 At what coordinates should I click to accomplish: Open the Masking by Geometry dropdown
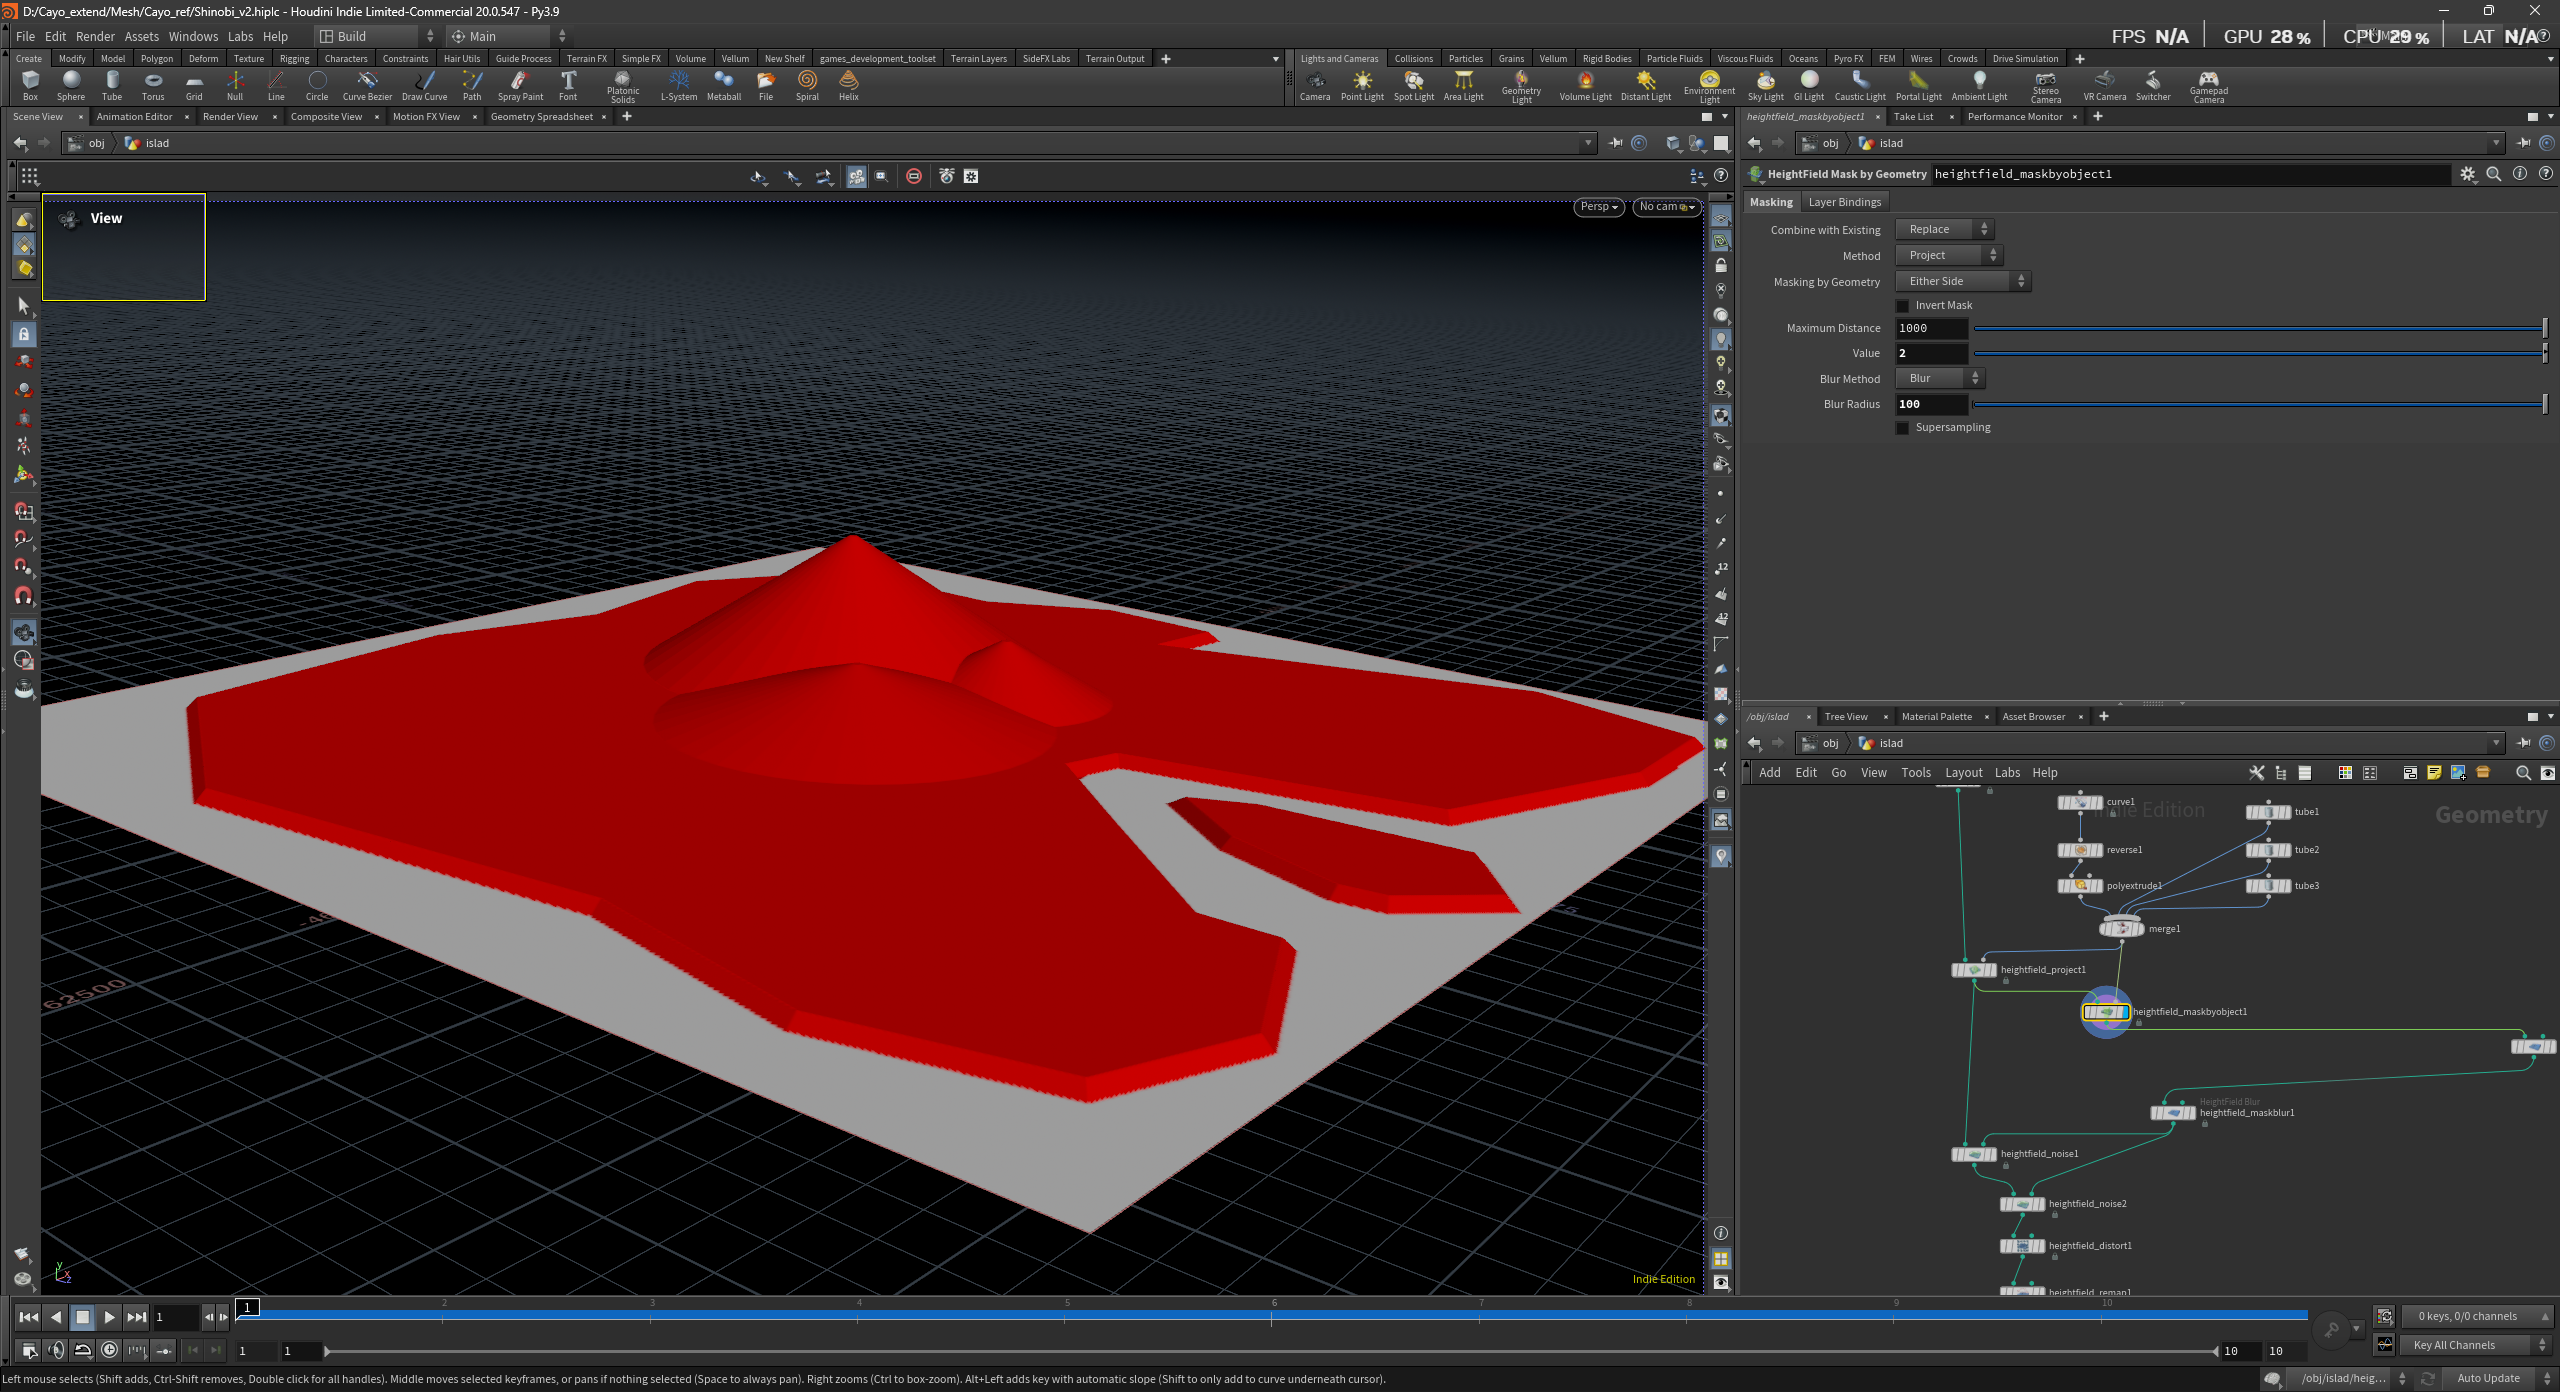pos(1962,282)
